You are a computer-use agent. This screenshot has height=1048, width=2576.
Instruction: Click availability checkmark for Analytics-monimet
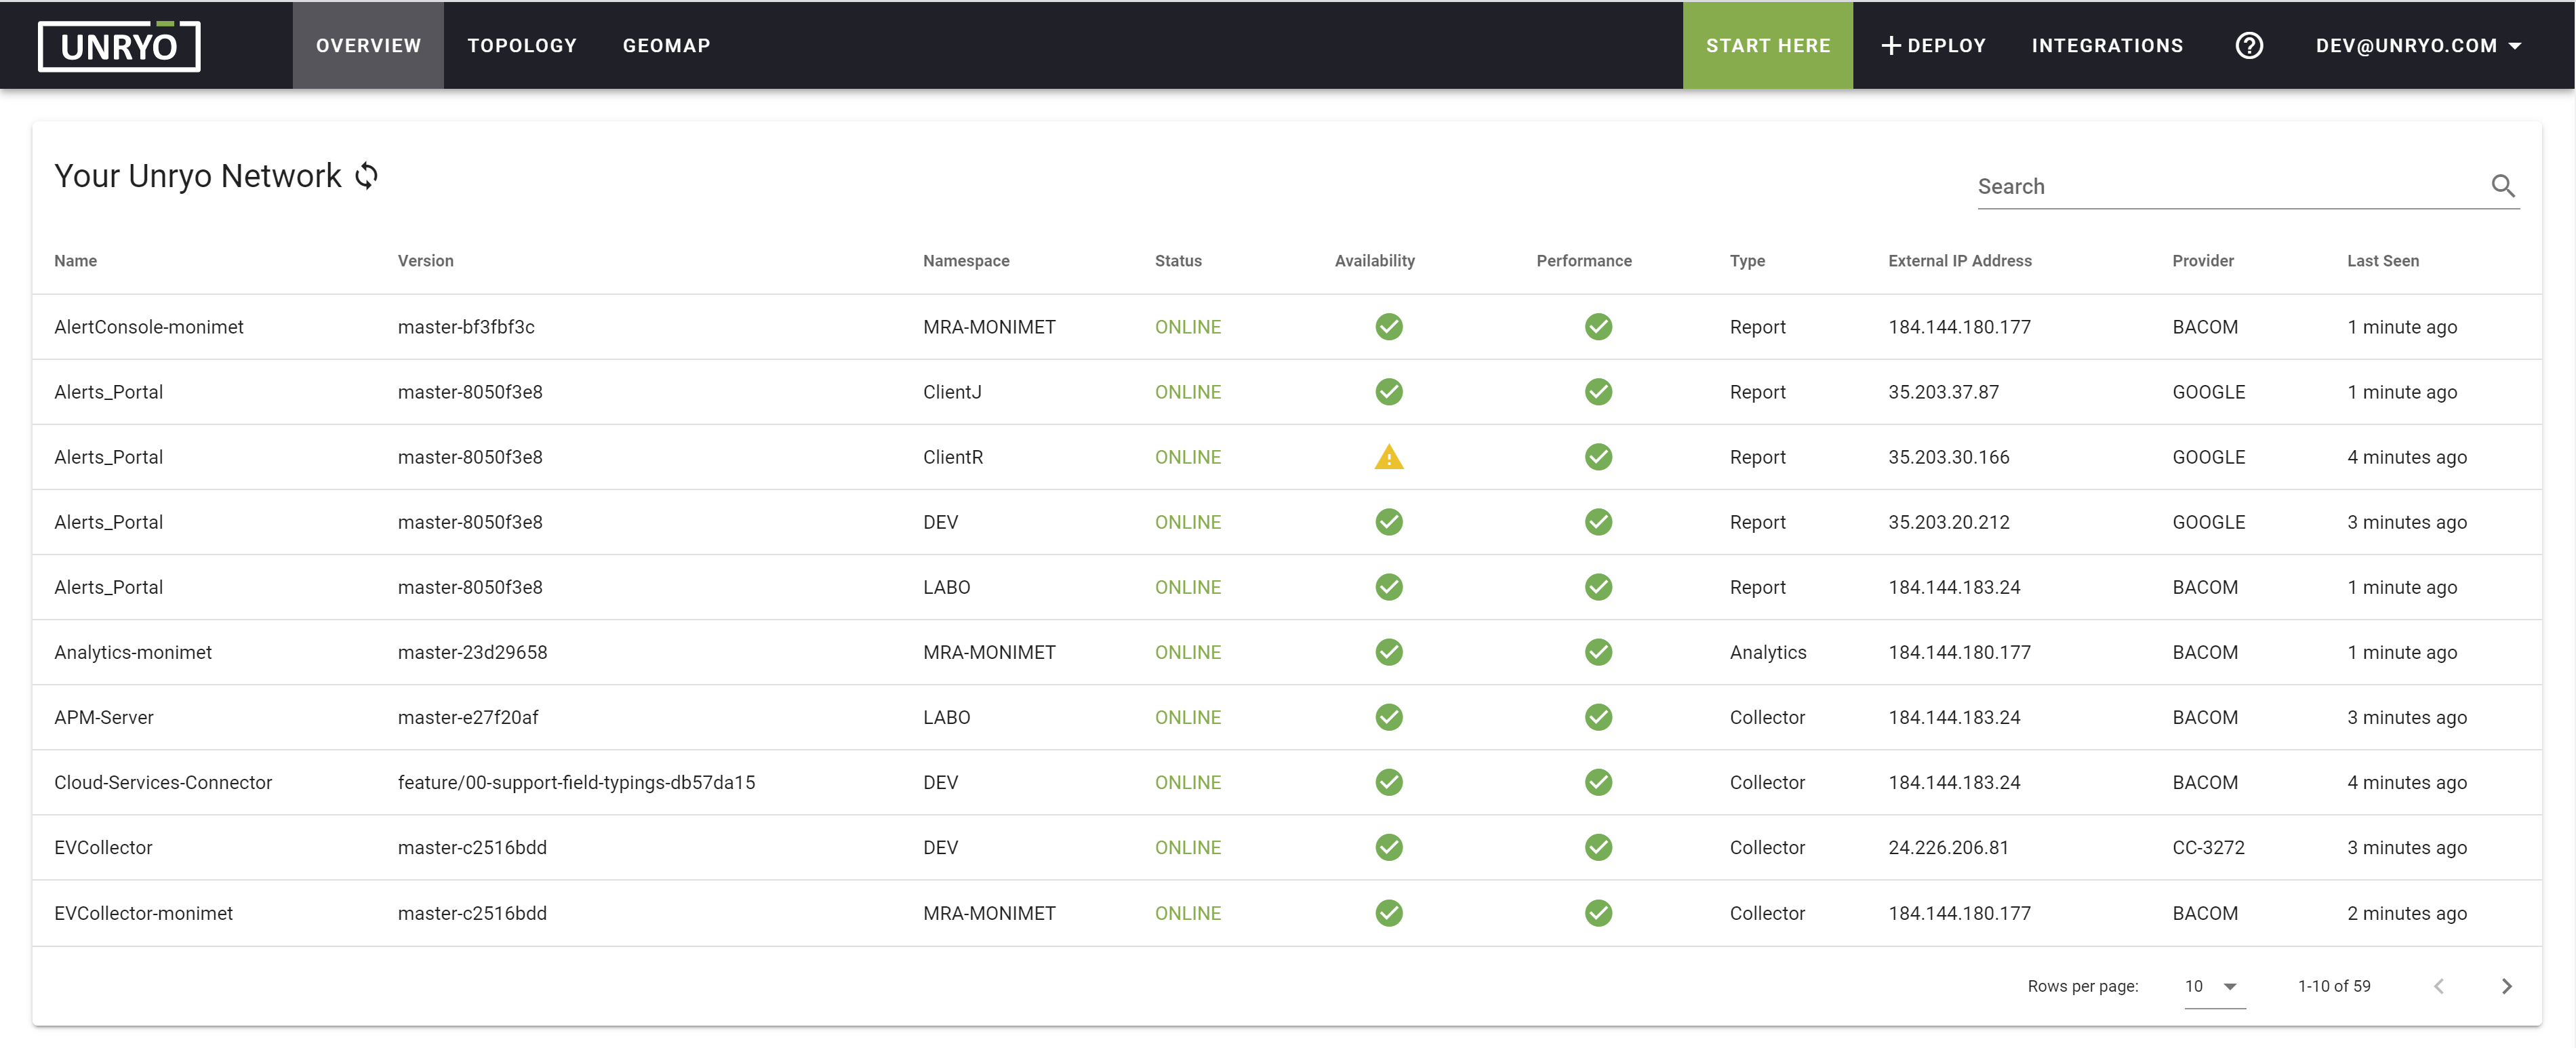1389,652
